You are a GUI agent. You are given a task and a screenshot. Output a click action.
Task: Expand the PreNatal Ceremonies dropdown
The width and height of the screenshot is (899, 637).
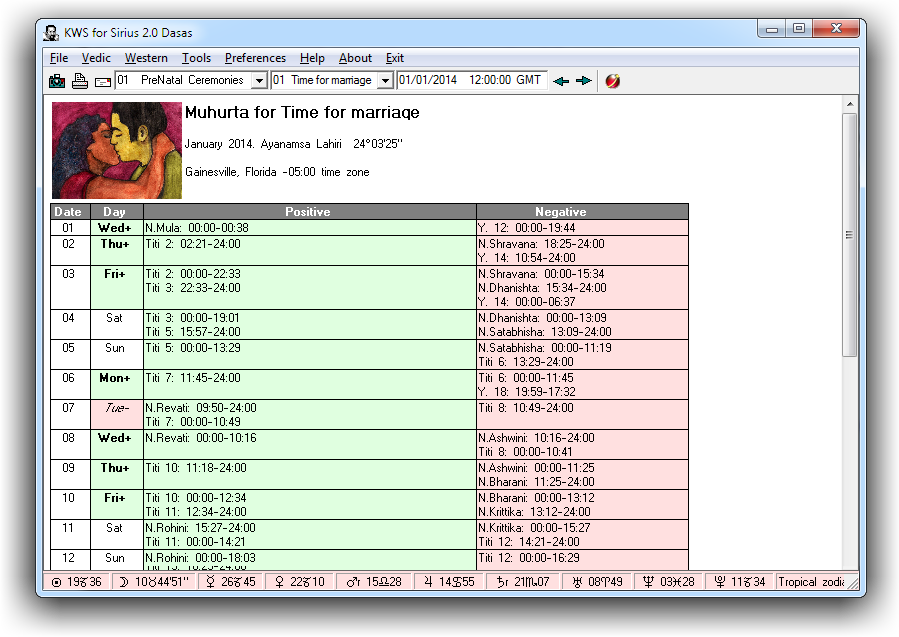click(259, 81)
